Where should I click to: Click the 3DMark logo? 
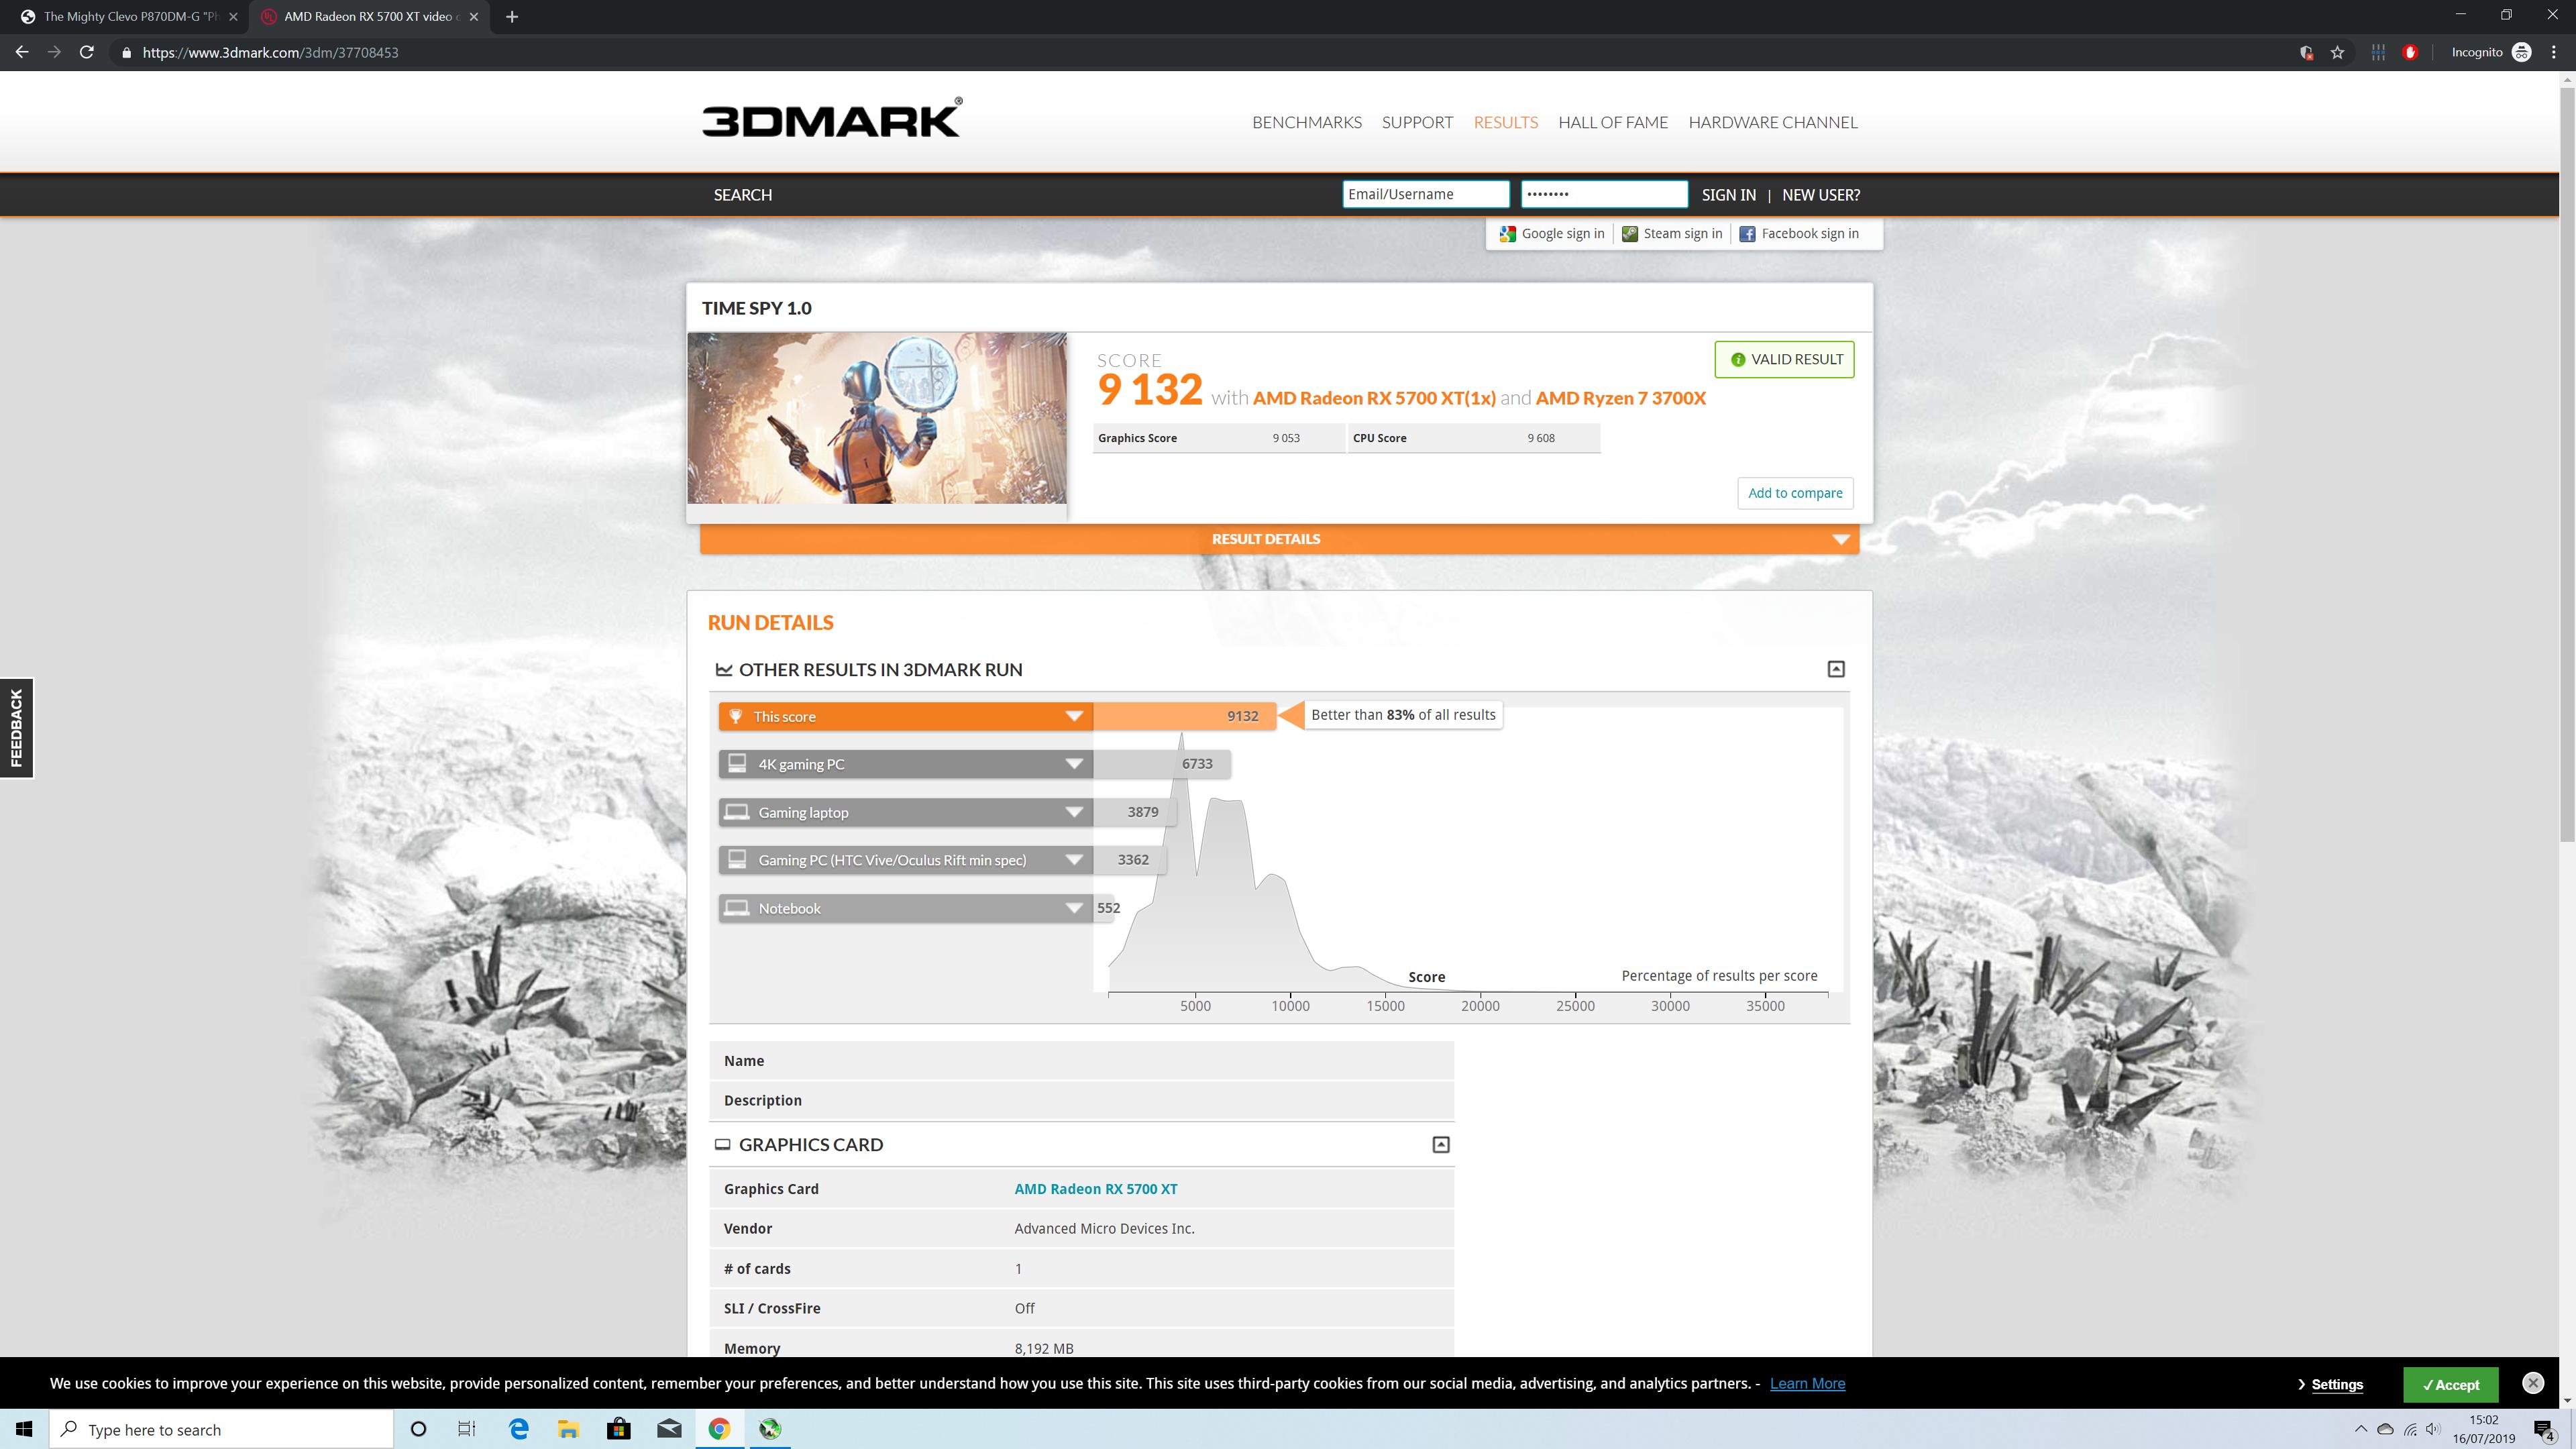832,117
